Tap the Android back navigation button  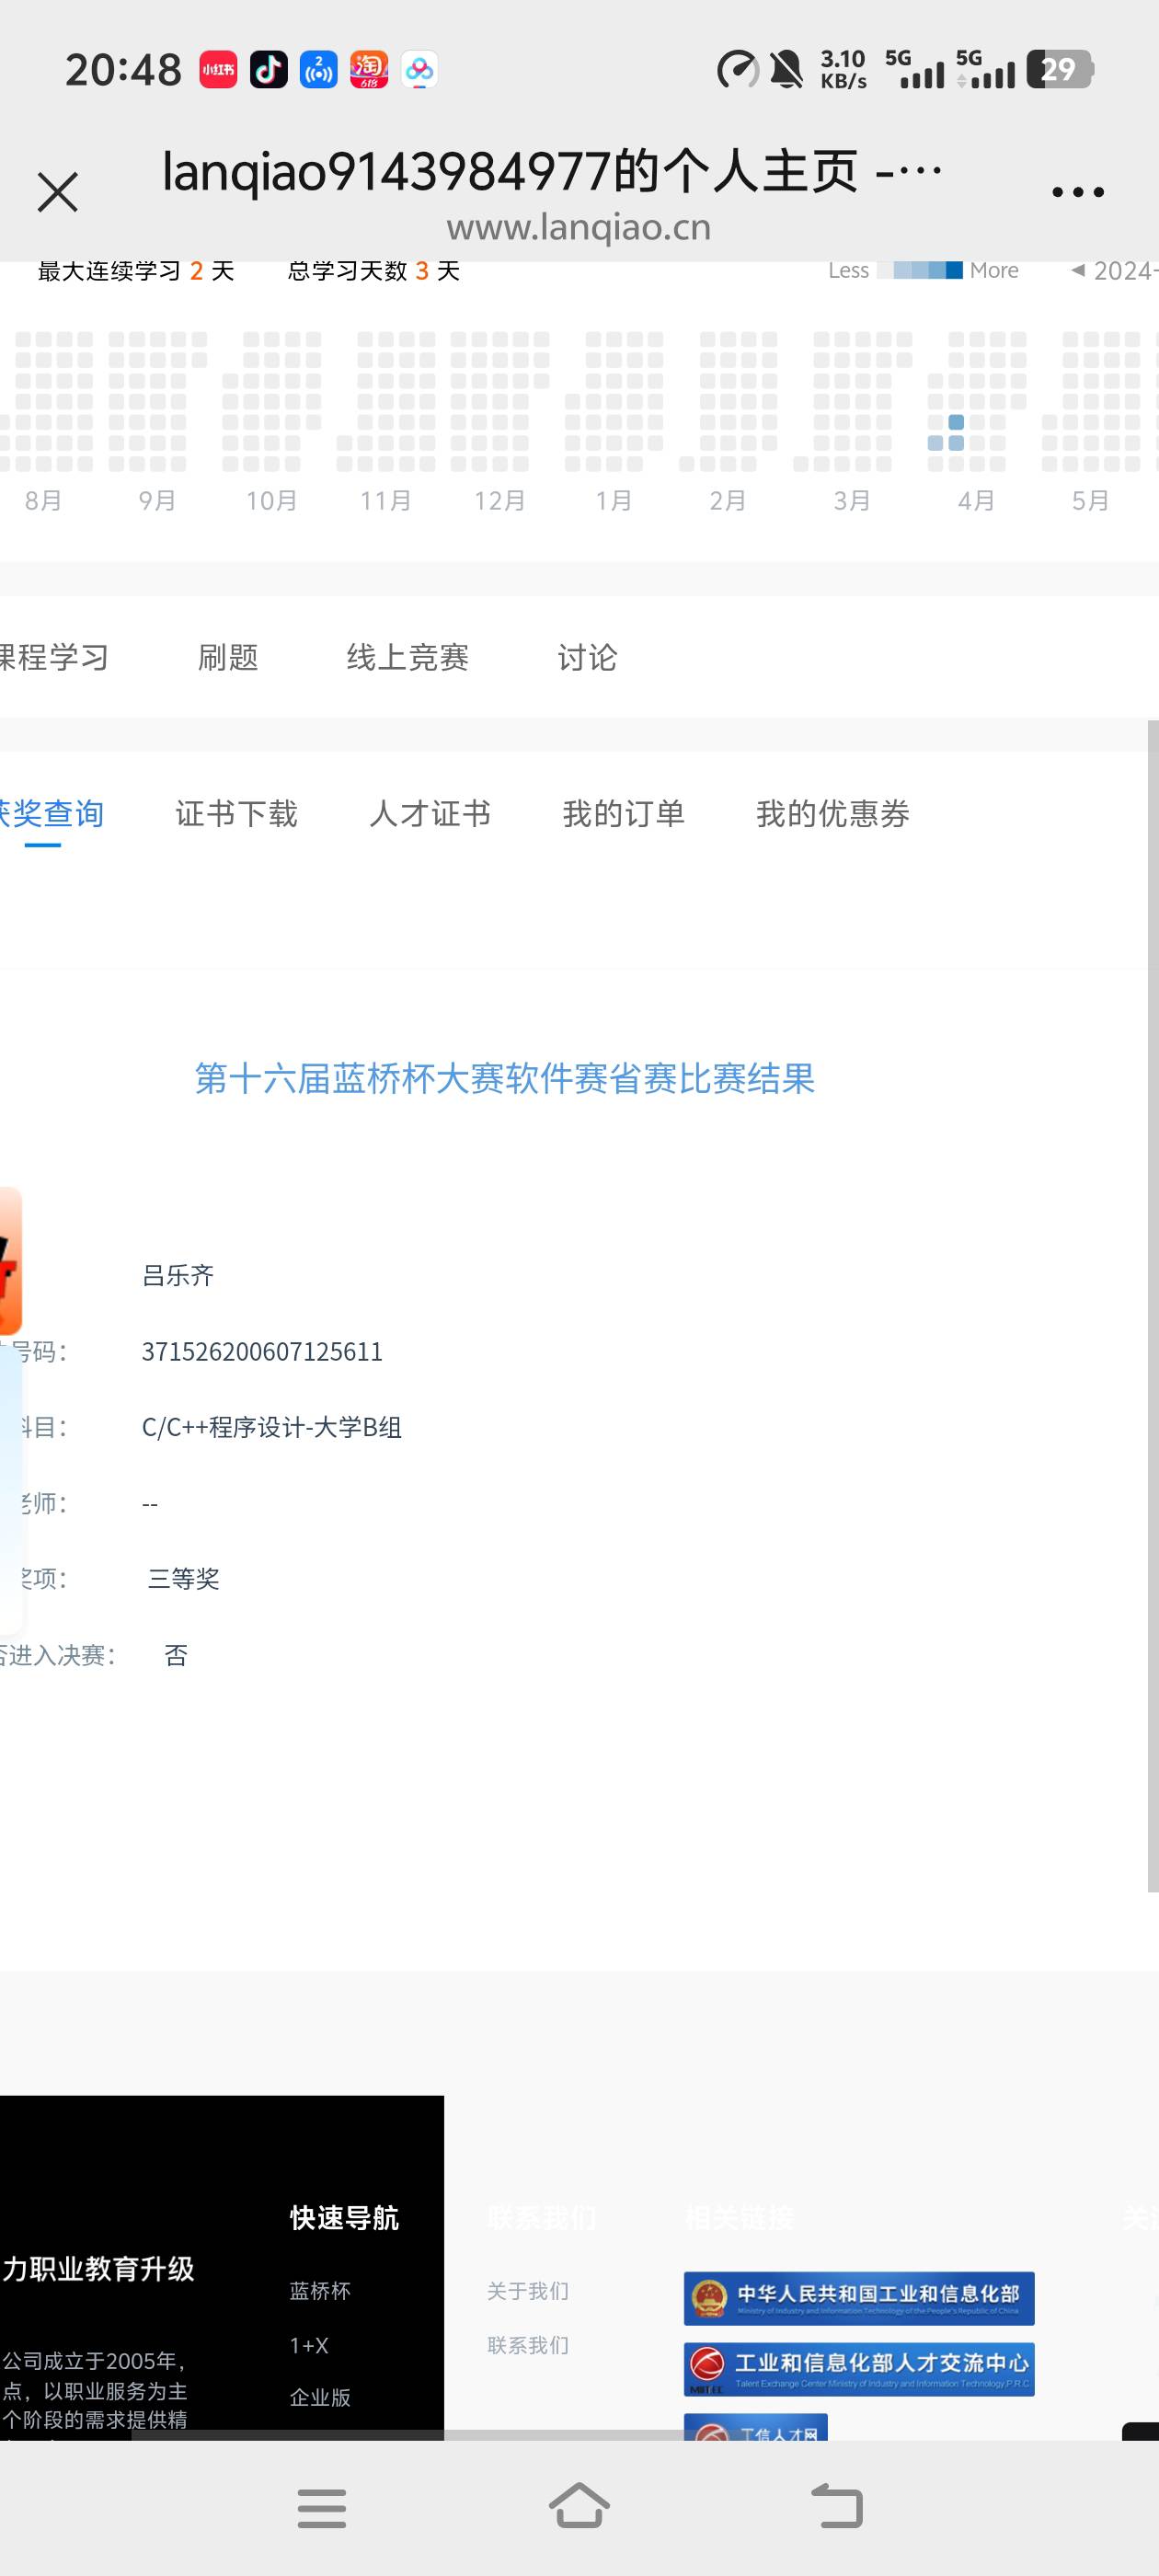(x=837, y=2506)
